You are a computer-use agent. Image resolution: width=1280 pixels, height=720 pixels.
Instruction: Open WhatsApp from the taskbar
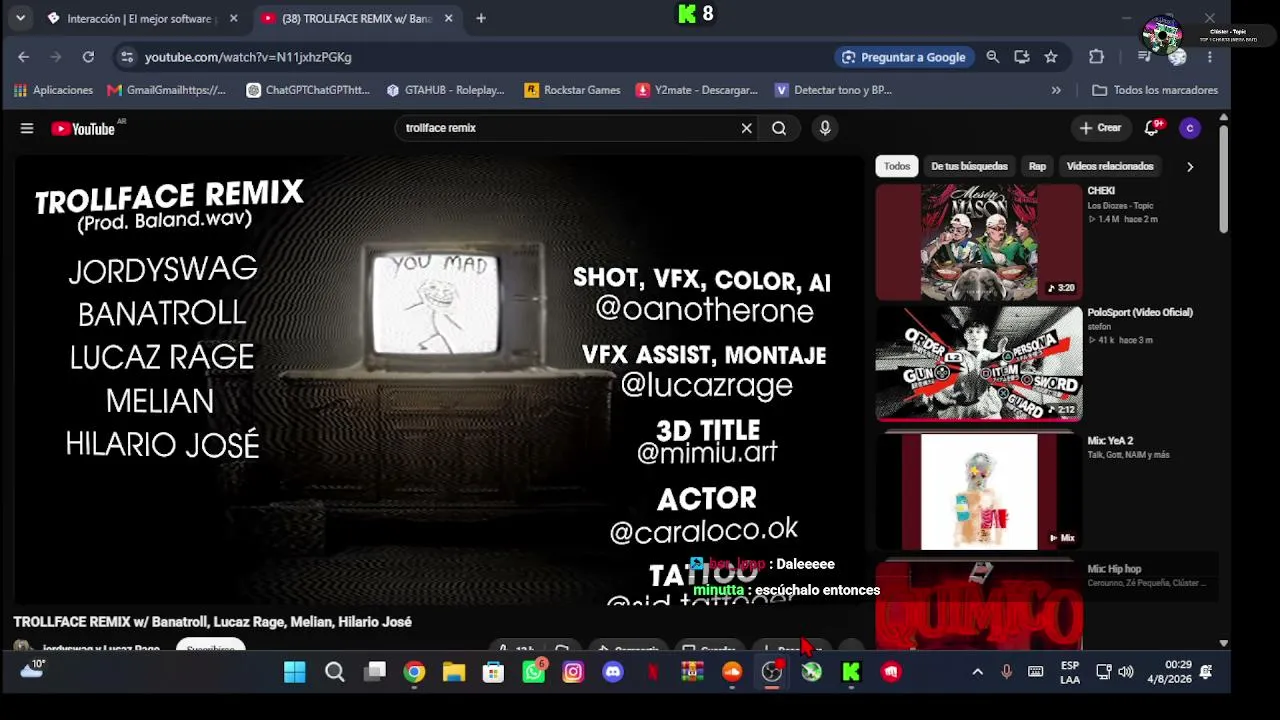point(534,672)
